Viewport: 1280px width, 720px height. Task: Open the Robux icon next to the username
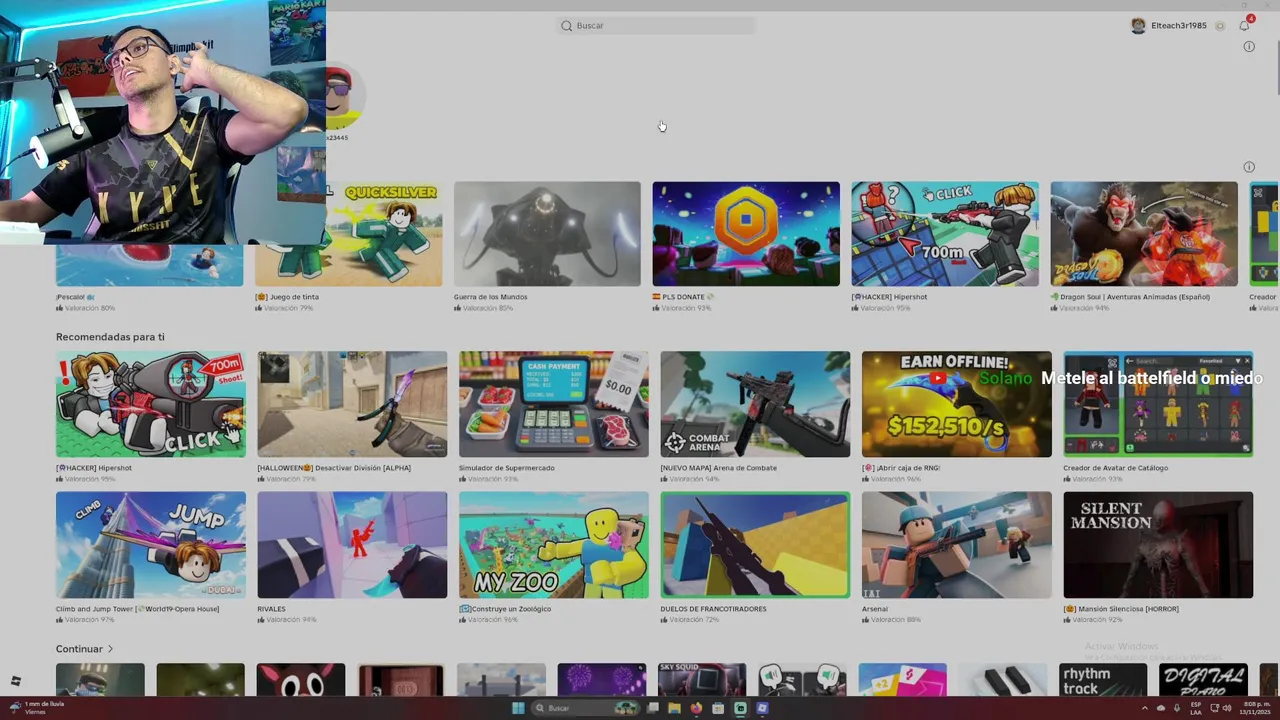(x=1220, y=26)
